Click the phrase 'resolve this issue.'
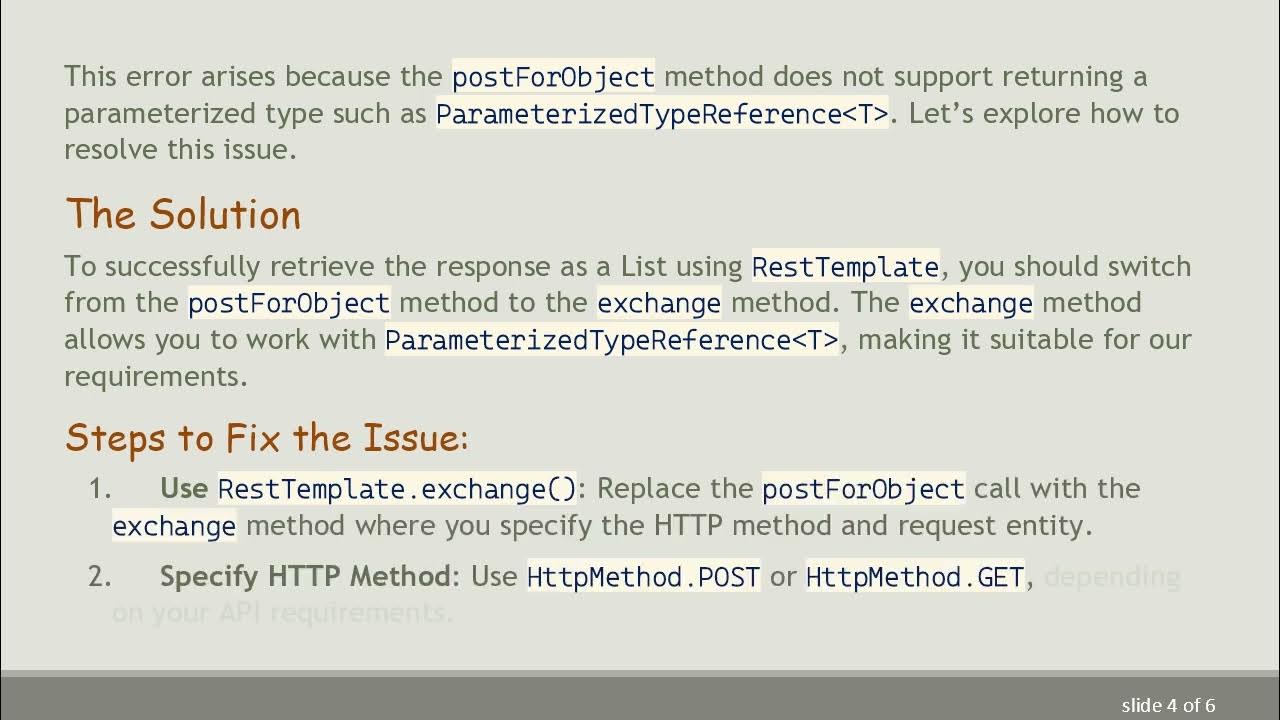This screenshot has height=720, width=1280. coord(180,150)
